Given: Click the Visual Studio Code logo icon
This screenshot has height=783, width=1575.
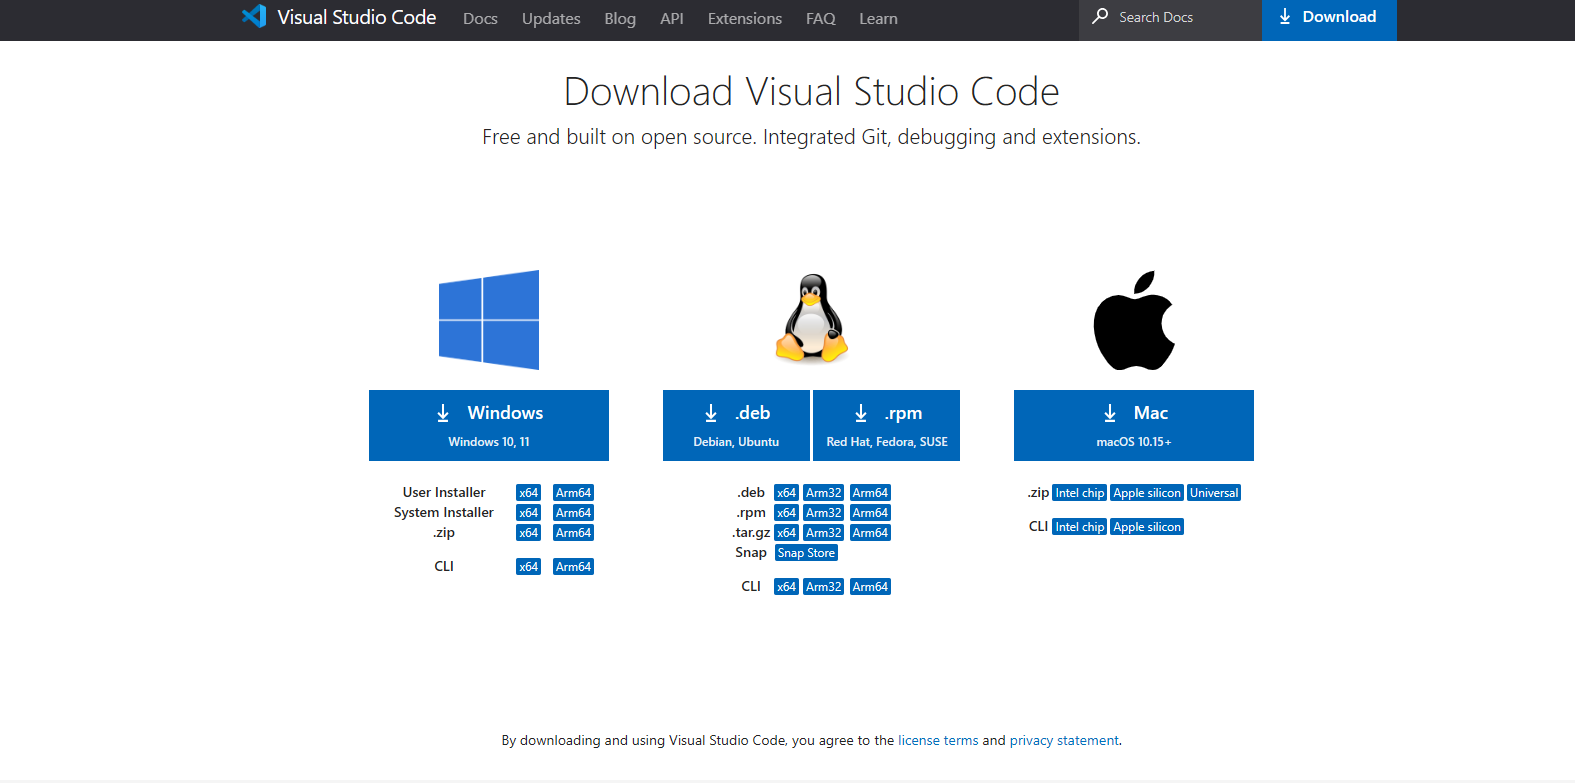Looking at the screenshot, I should 254,16.
